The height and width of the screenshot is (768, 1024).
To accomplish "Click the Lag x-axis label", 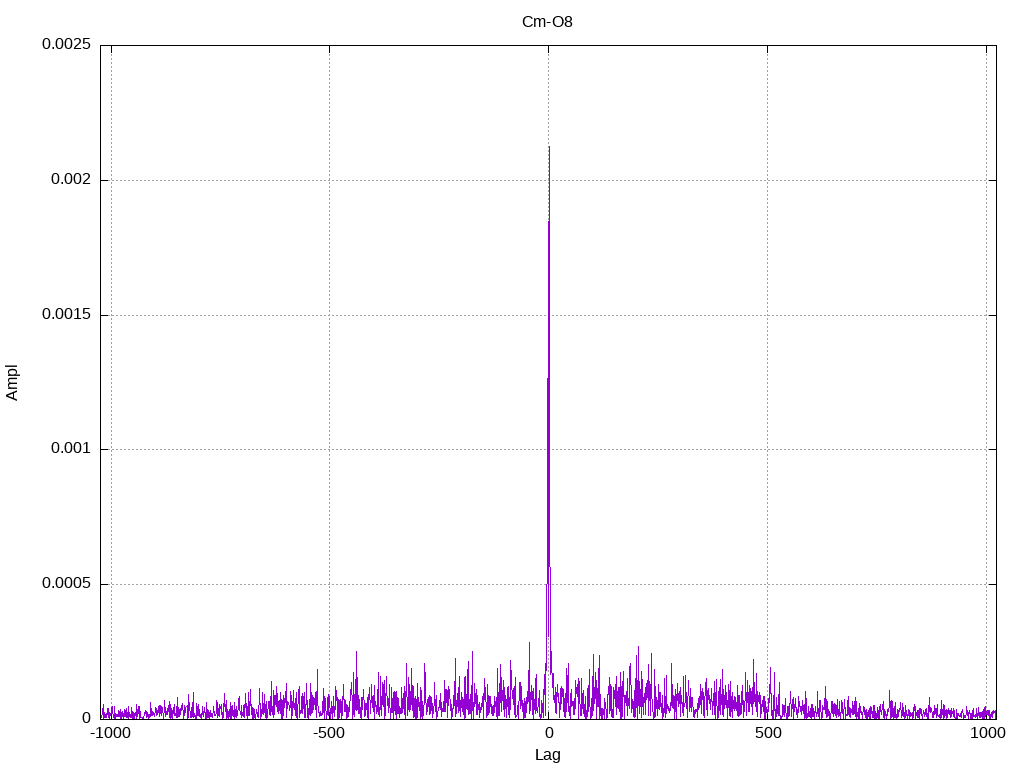I will [547, 755].
